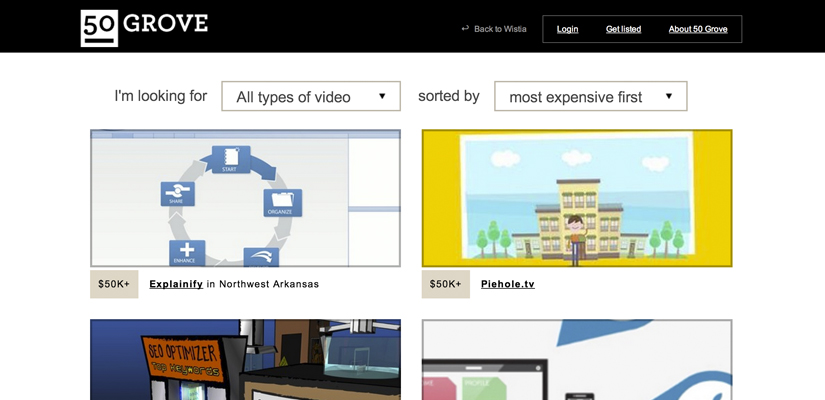Click the Back to Wistia arrow icon

click(x=465, y=28)
